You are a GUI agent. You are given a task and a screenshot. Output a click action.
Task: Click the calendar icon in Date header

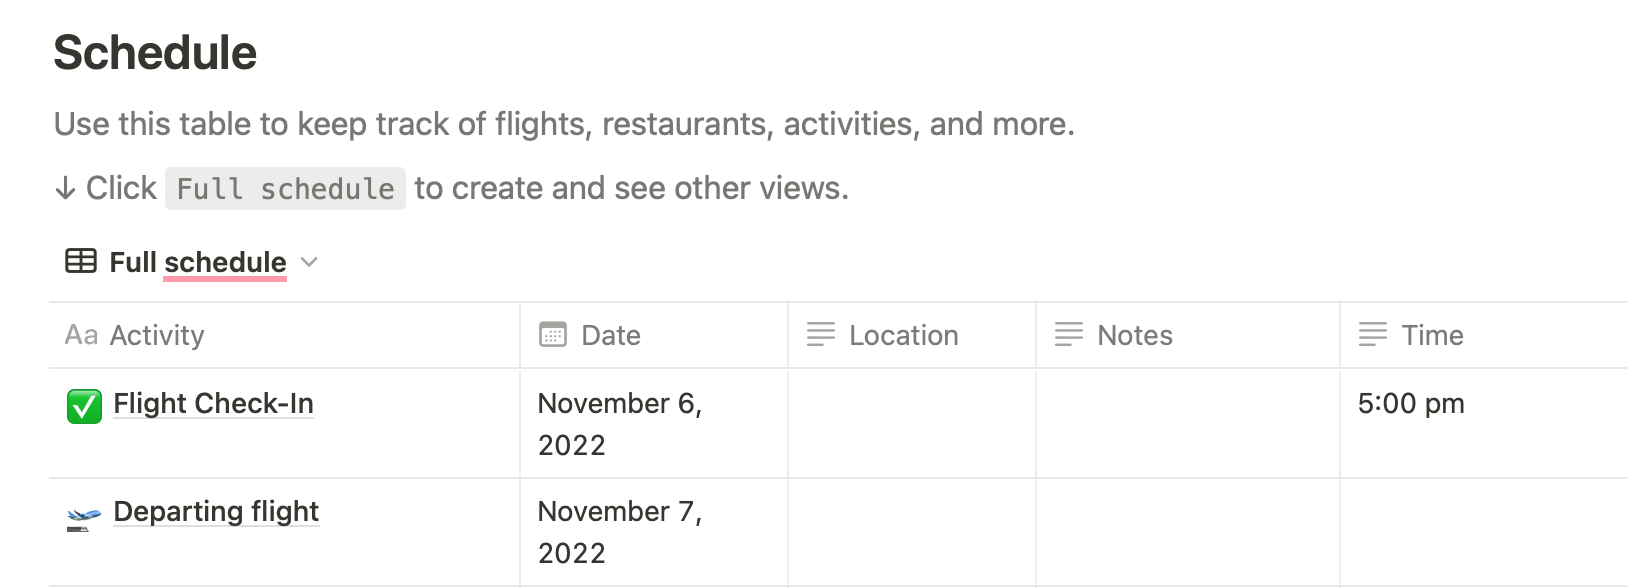pyautogui.click(x=552, y=335)
